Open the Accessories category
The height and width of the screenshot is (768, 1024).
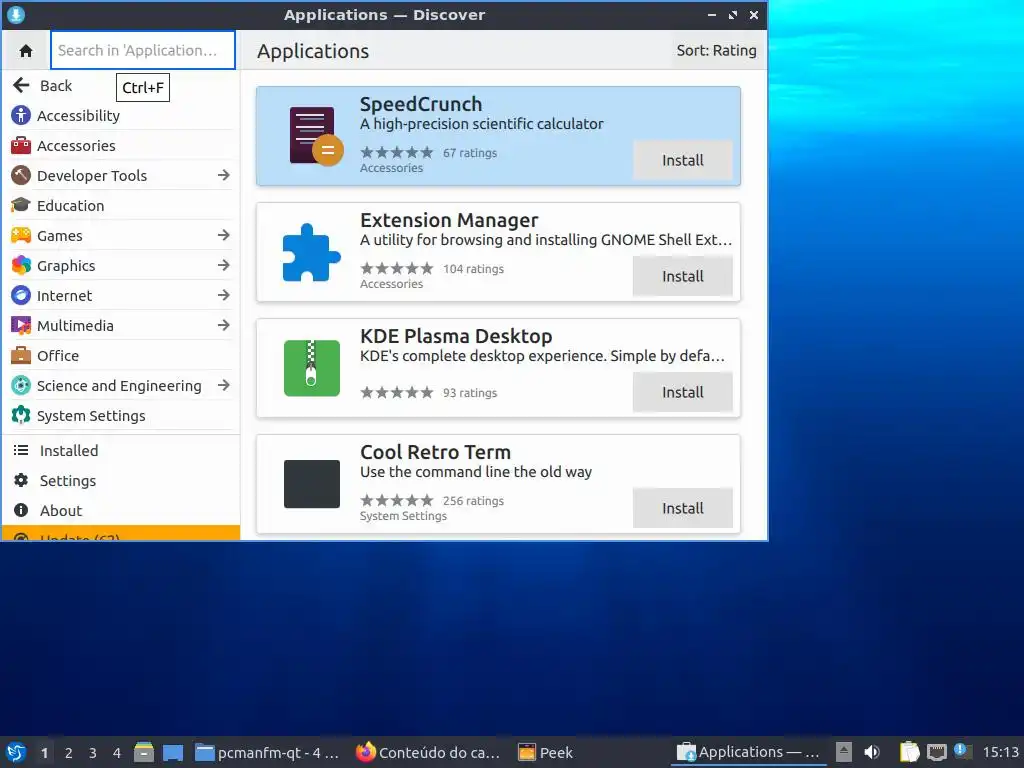(121, 146)
